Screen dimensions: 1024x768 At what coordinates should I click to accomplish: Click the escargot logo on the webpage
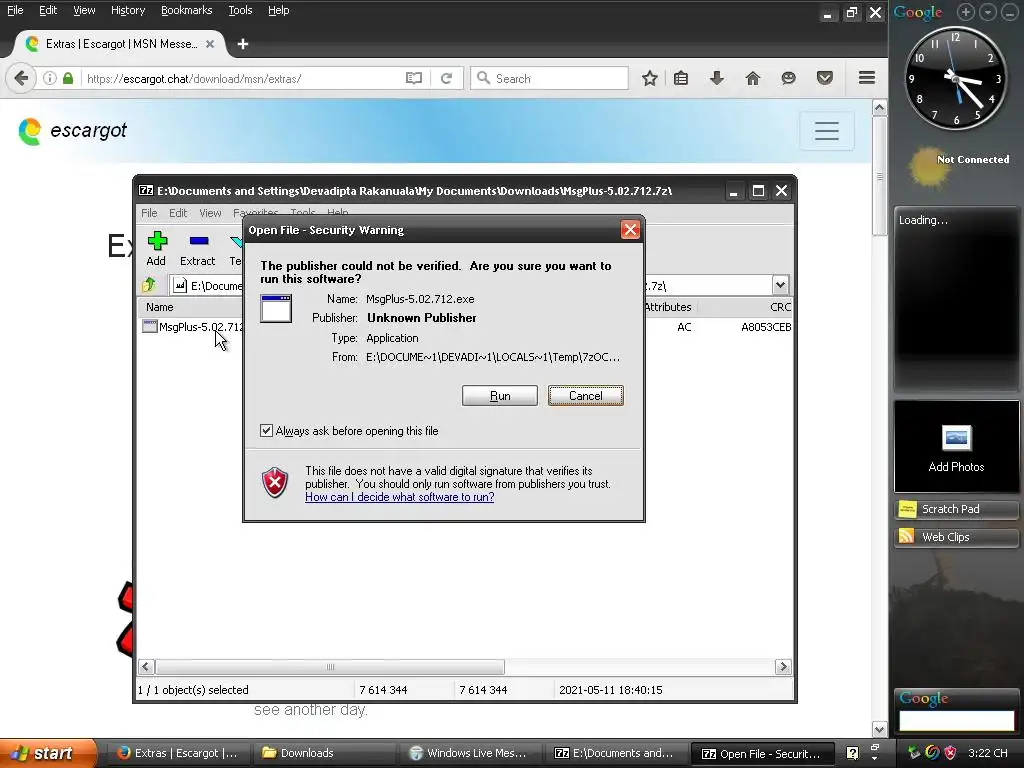point(72,131)
